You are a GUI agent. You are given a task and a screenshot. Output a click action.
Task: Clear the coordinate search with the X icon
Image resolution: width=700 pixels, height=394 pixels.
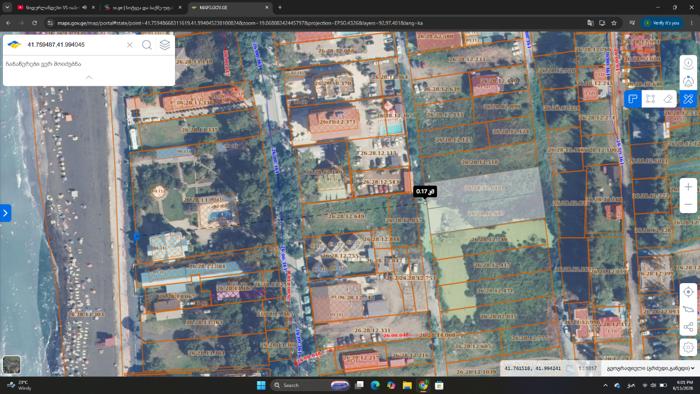point(129,45)
